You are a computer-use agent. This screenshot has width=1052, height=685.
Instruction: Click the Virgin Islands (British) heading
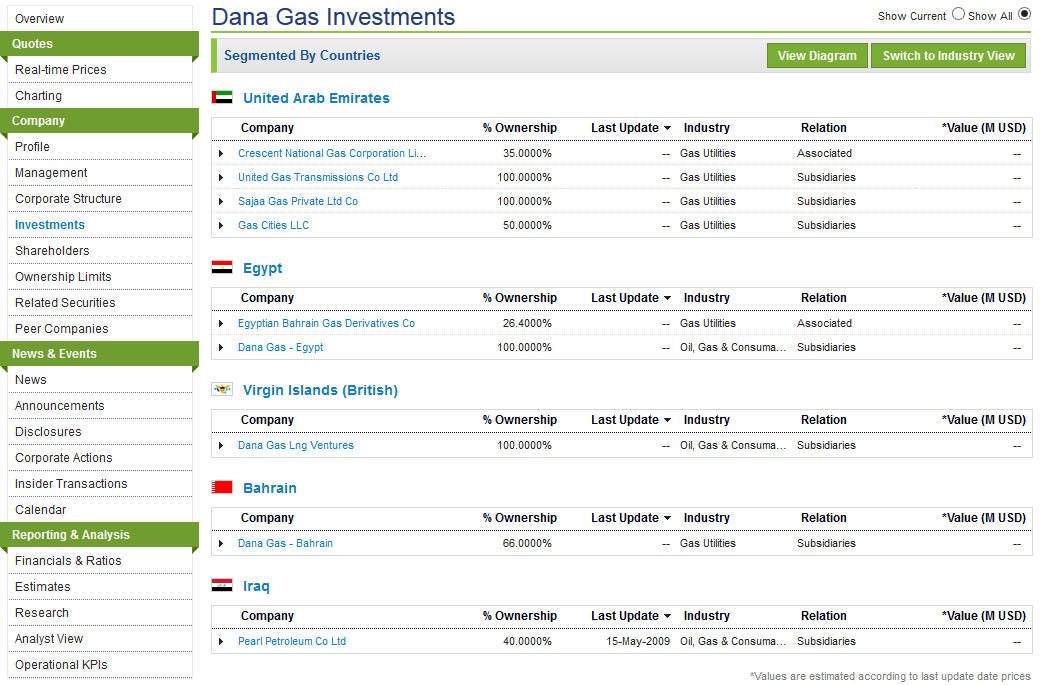click(x=320, y=390)
